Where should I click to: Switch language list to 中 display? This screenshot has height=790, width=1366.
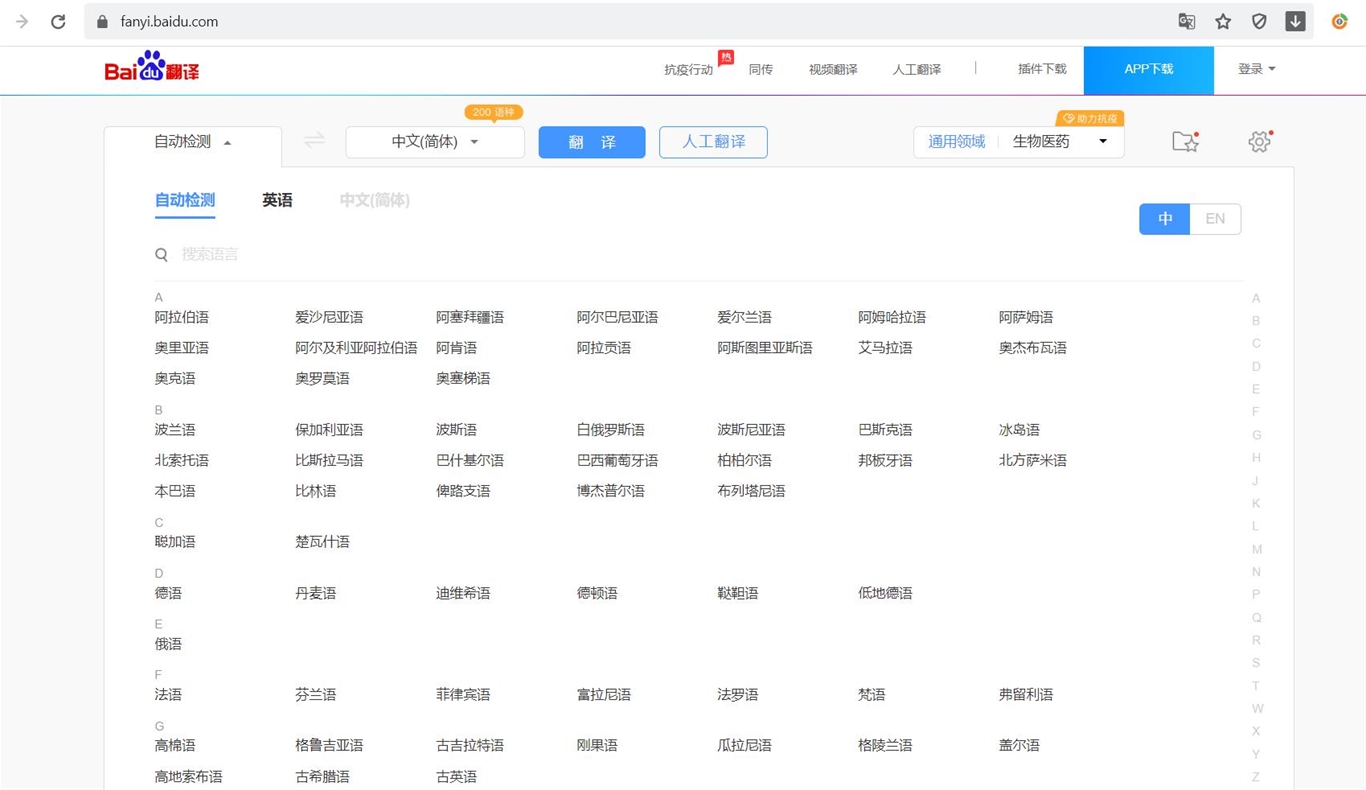pos(1164,219)
